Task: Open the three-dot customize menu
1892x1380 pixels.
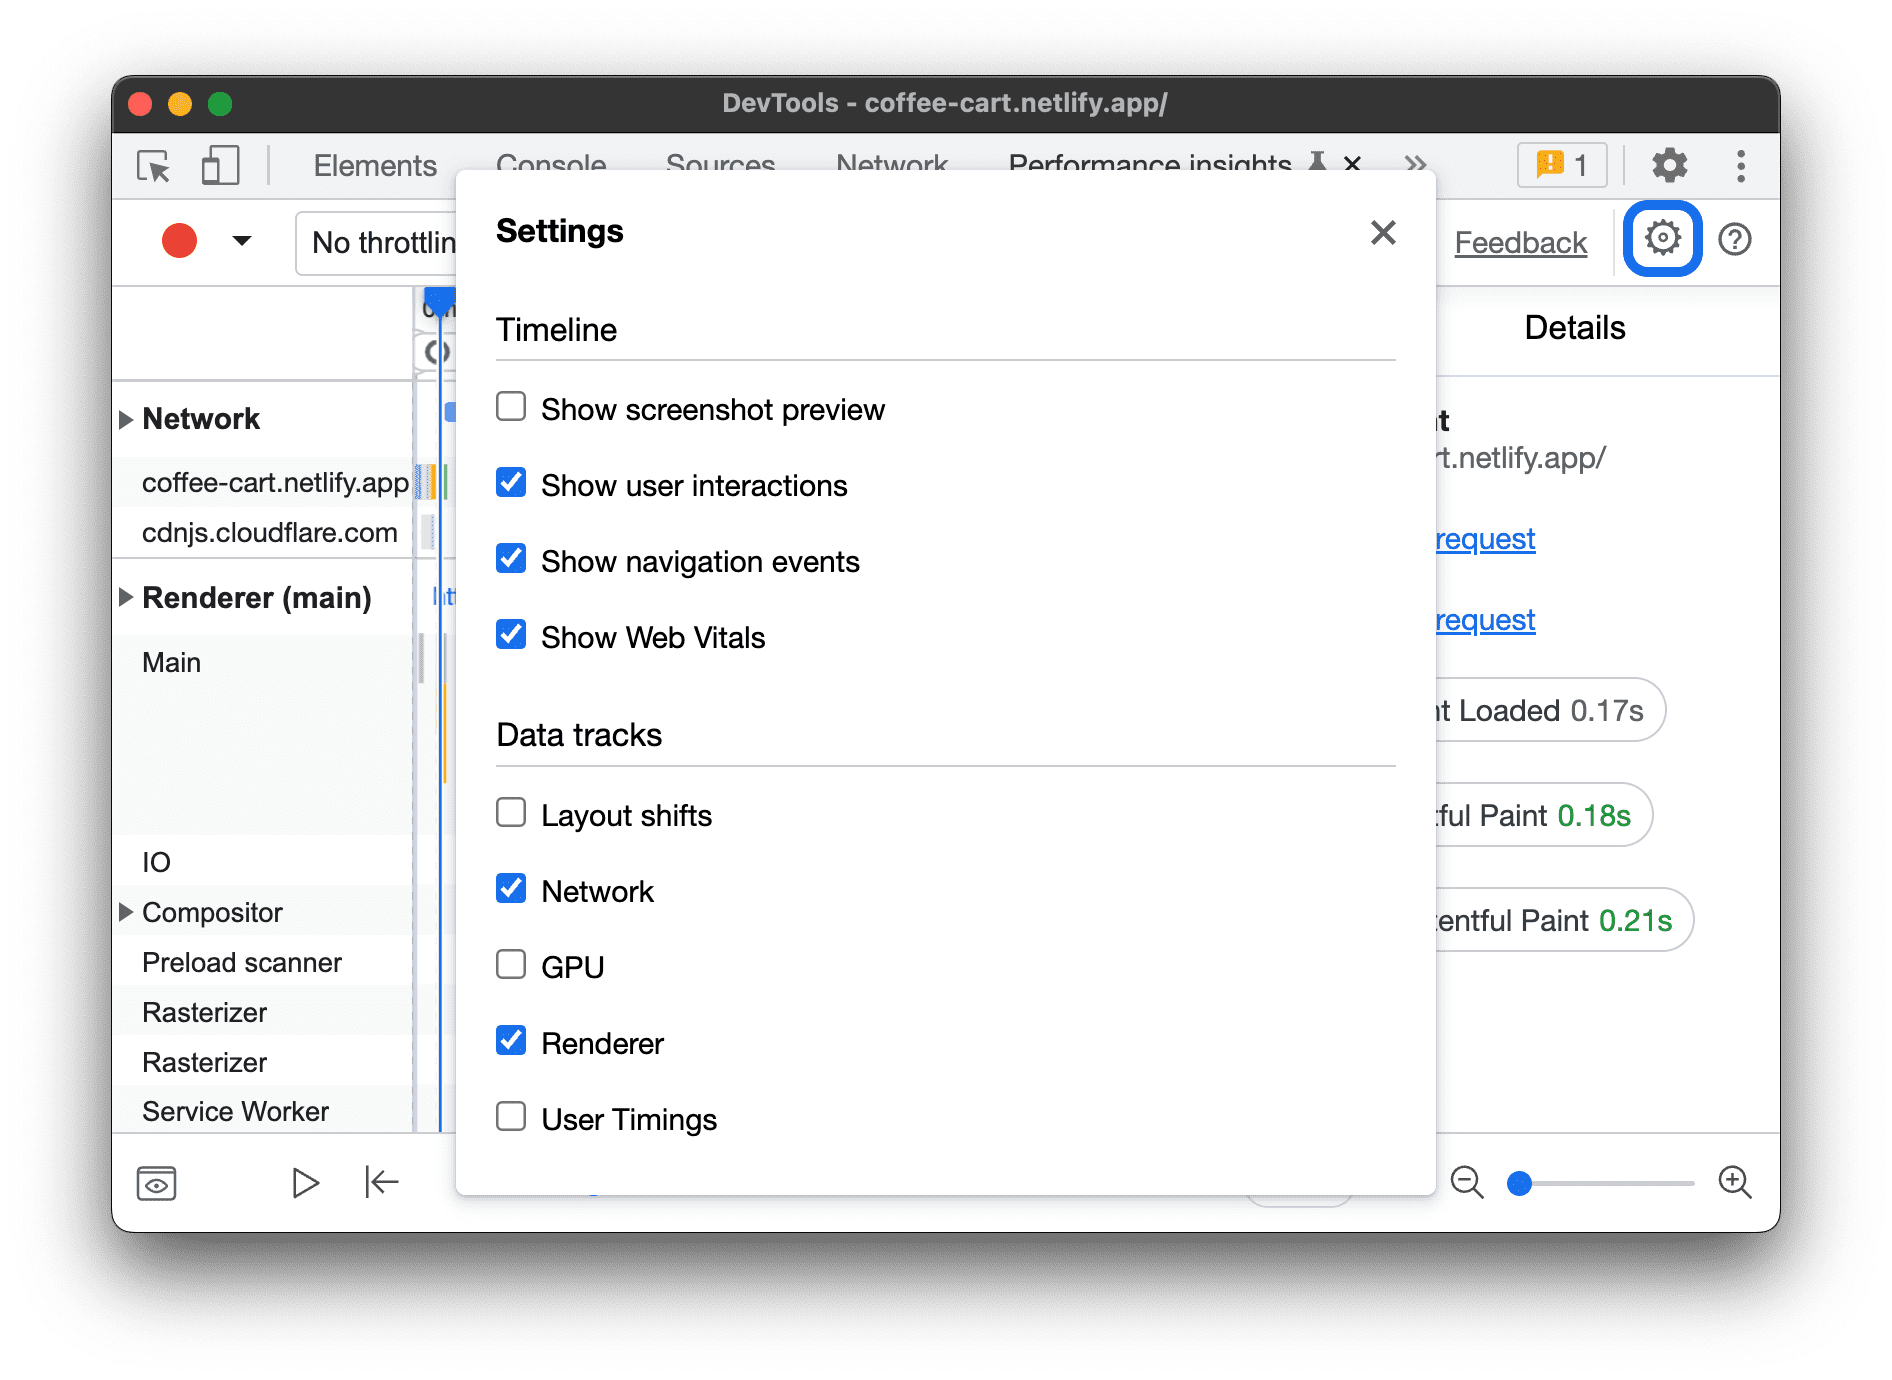Action: pos(1740,166)
